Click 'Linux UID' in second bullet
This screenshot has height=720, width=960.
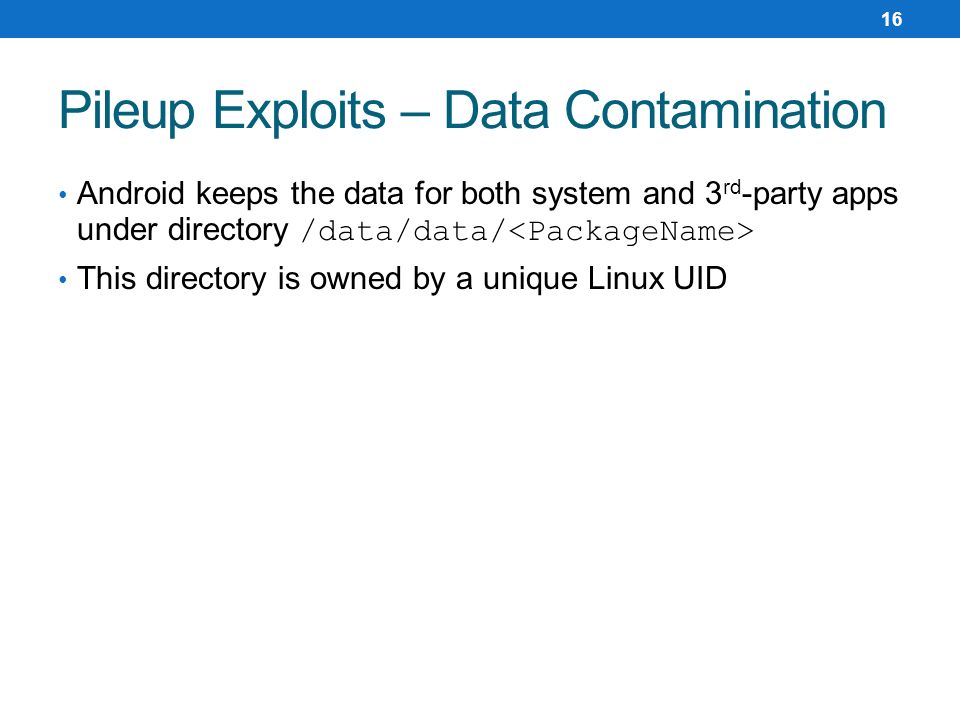657,279
